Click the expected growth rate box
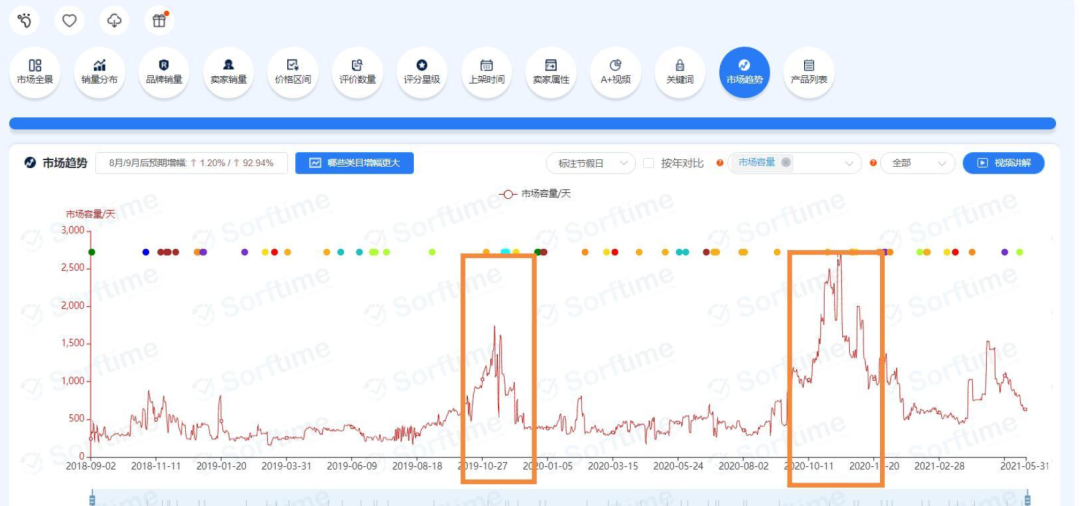 pos(191,163)
